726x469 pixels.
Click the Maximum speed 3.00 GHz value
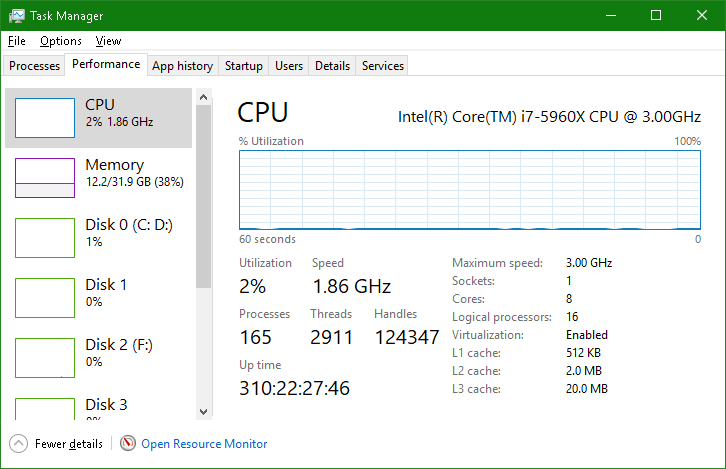[x=589, y=263]
